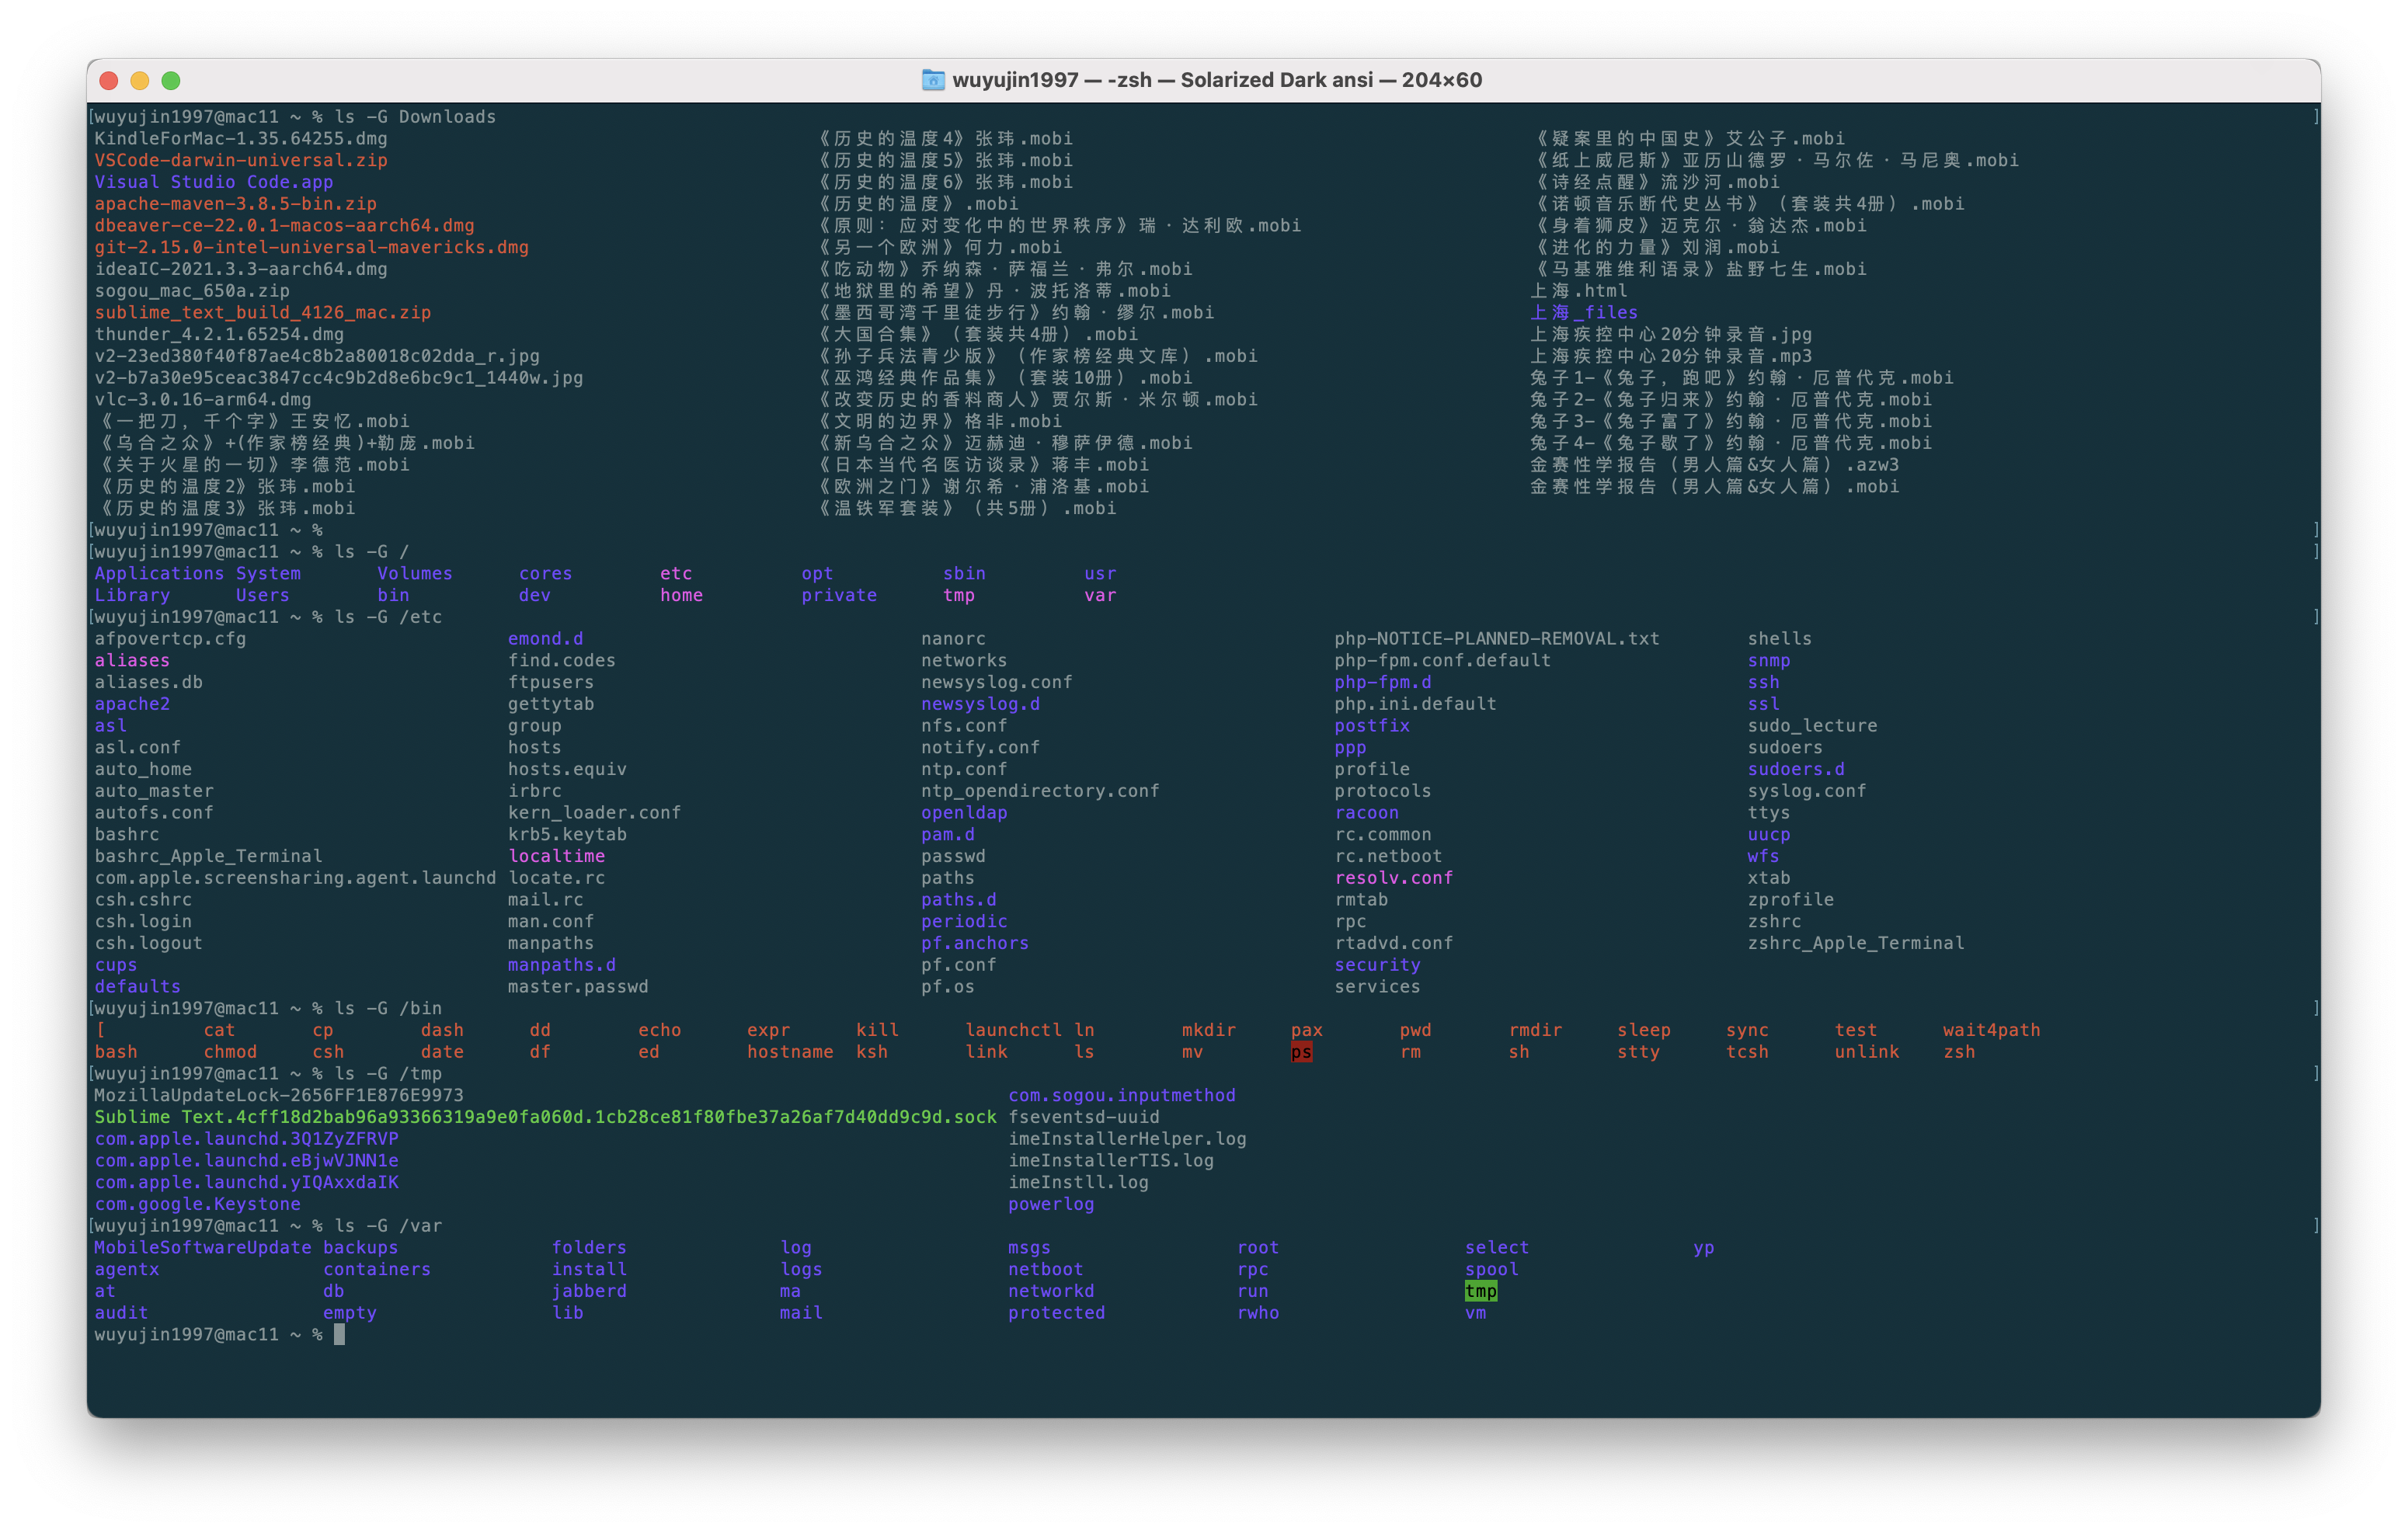
Task: Click the MobileSoftwareUpdate directory under /var
Action: click(202, 1248)
